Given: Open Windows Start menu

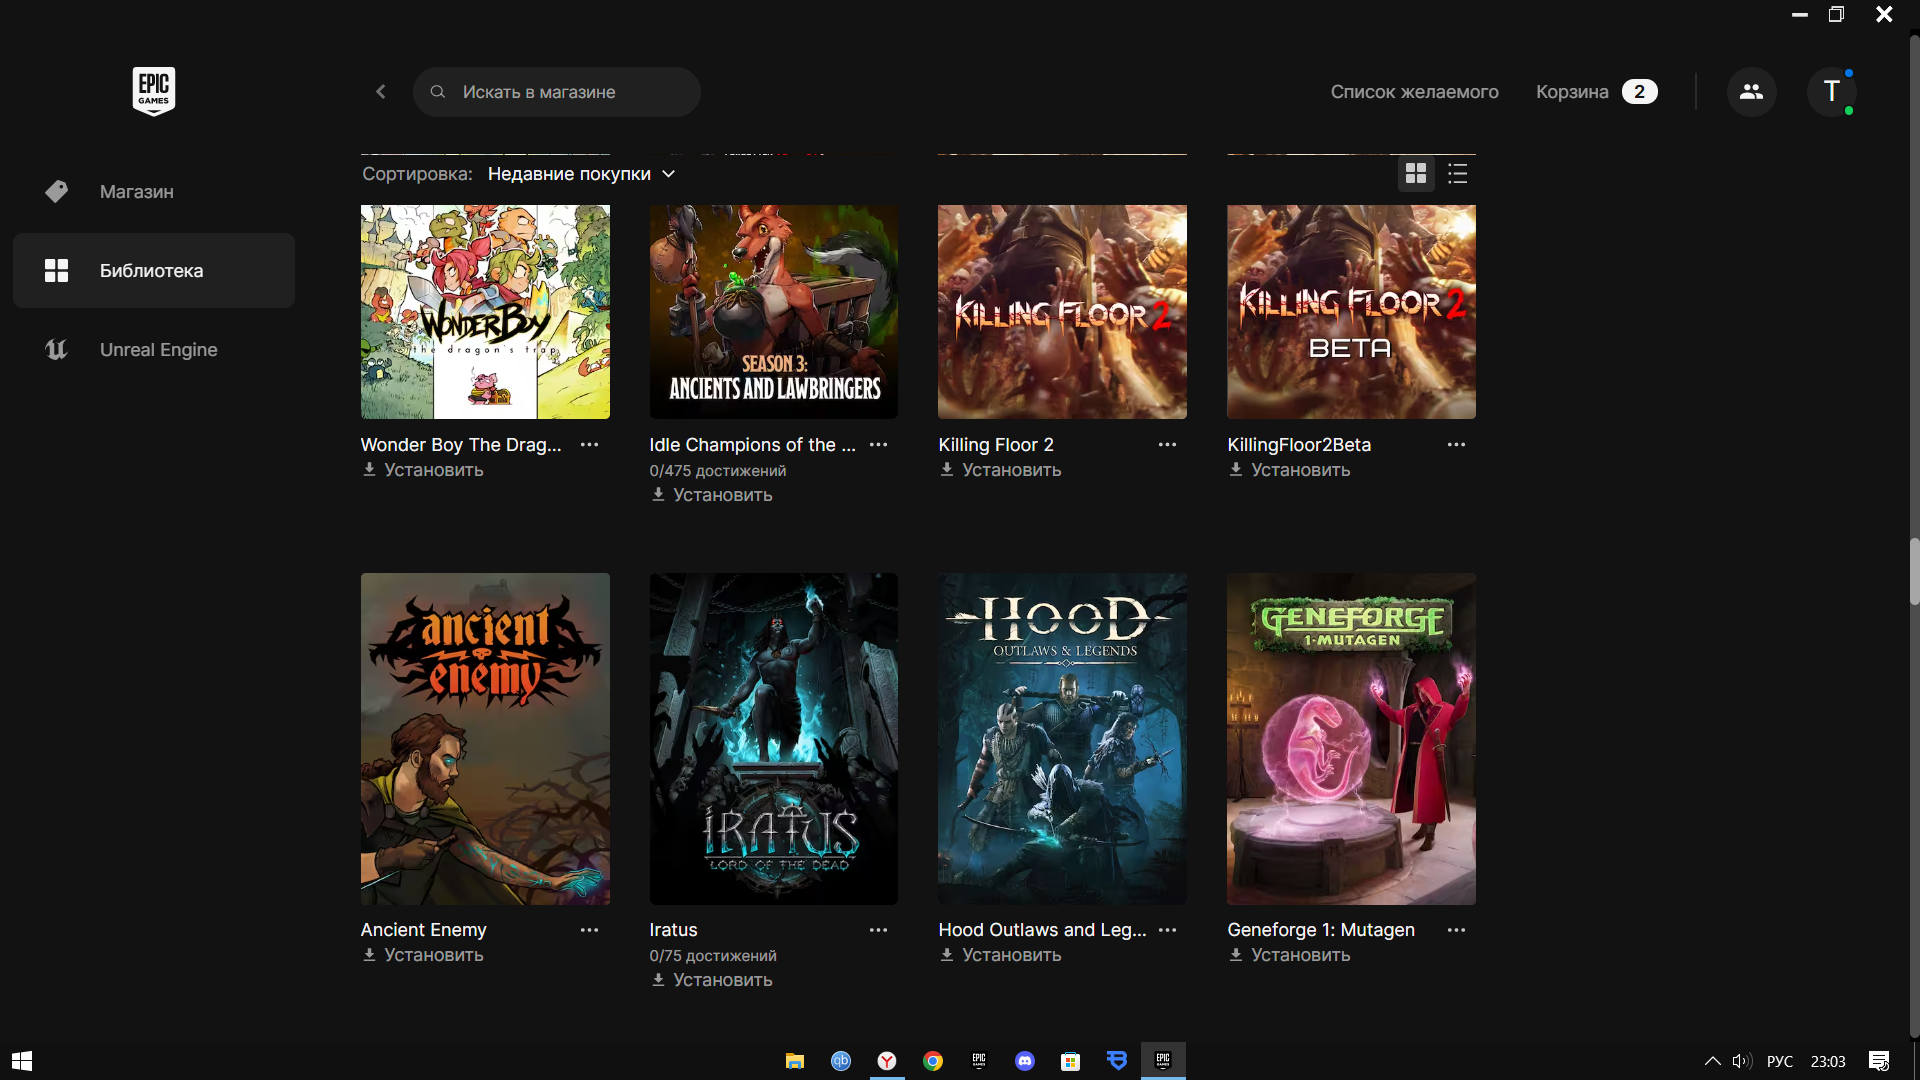Looking at the screenshot, I should tap(22, 1061).
